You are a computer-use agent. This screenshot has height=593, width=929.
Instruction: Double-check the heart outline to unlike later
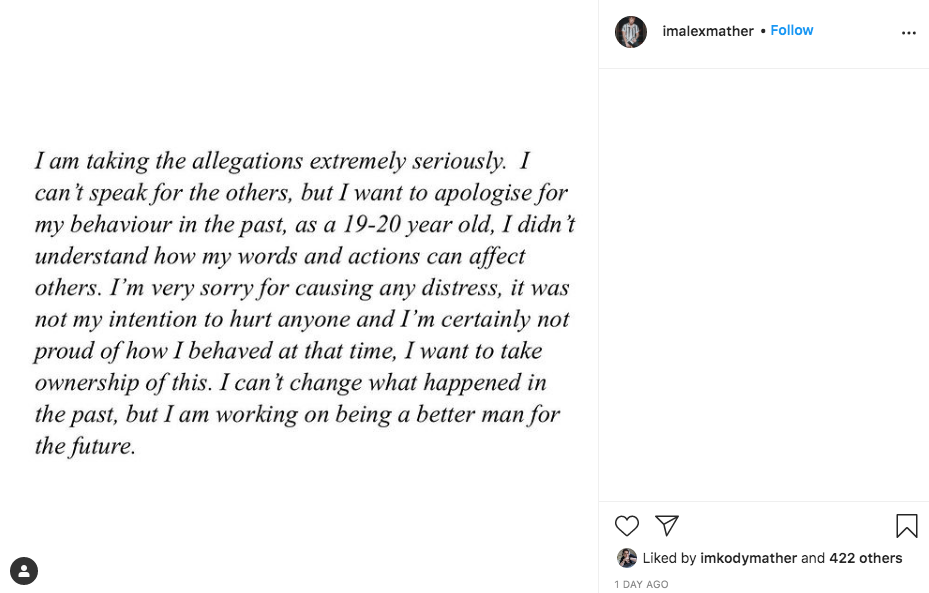[x=627, y=526]
